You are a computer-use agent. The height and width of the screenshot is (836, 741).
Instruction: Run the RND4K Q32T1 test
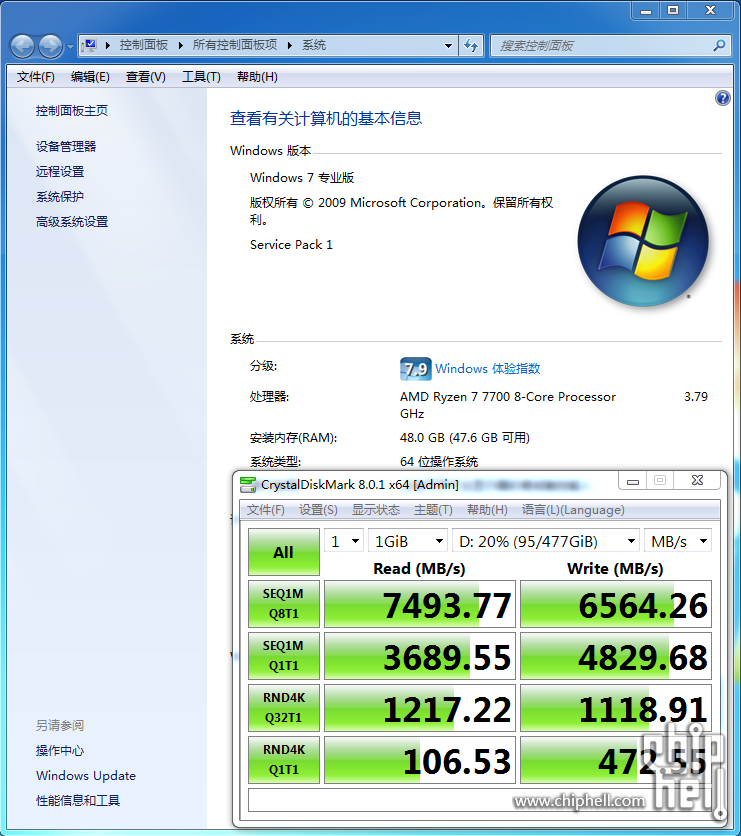click(x=284, y=708)
